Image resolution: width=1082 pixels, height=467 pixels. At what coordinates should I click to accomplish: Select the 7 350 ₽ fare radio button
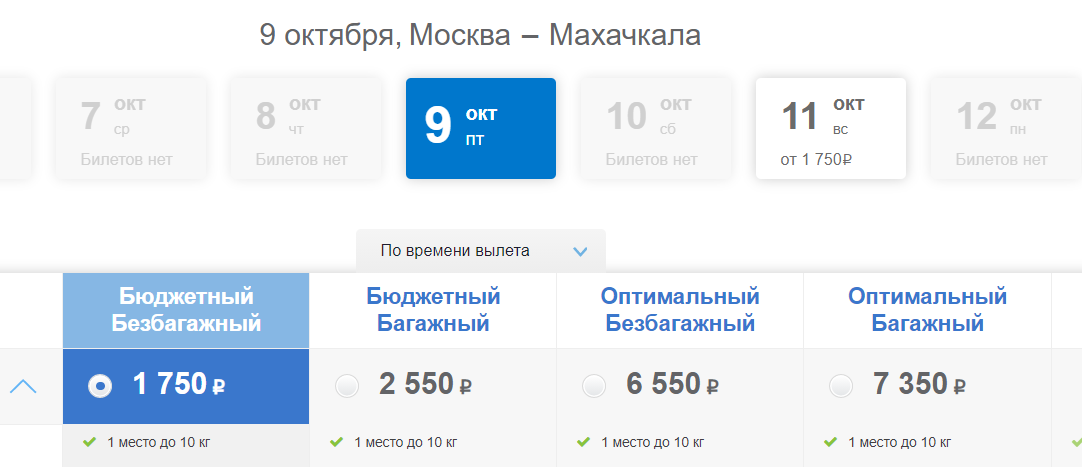(840, 386)
